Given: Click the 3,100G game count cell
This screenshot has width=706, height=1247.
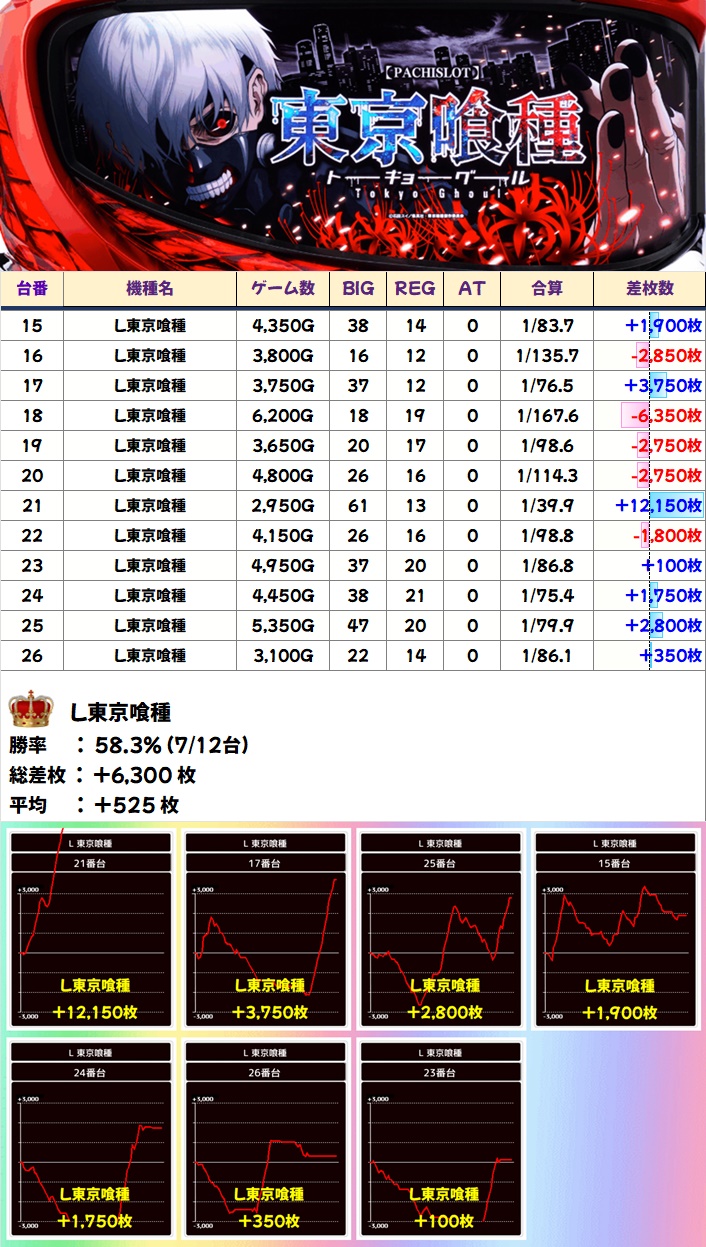Looking at the screenshot, I should (283, 656).
